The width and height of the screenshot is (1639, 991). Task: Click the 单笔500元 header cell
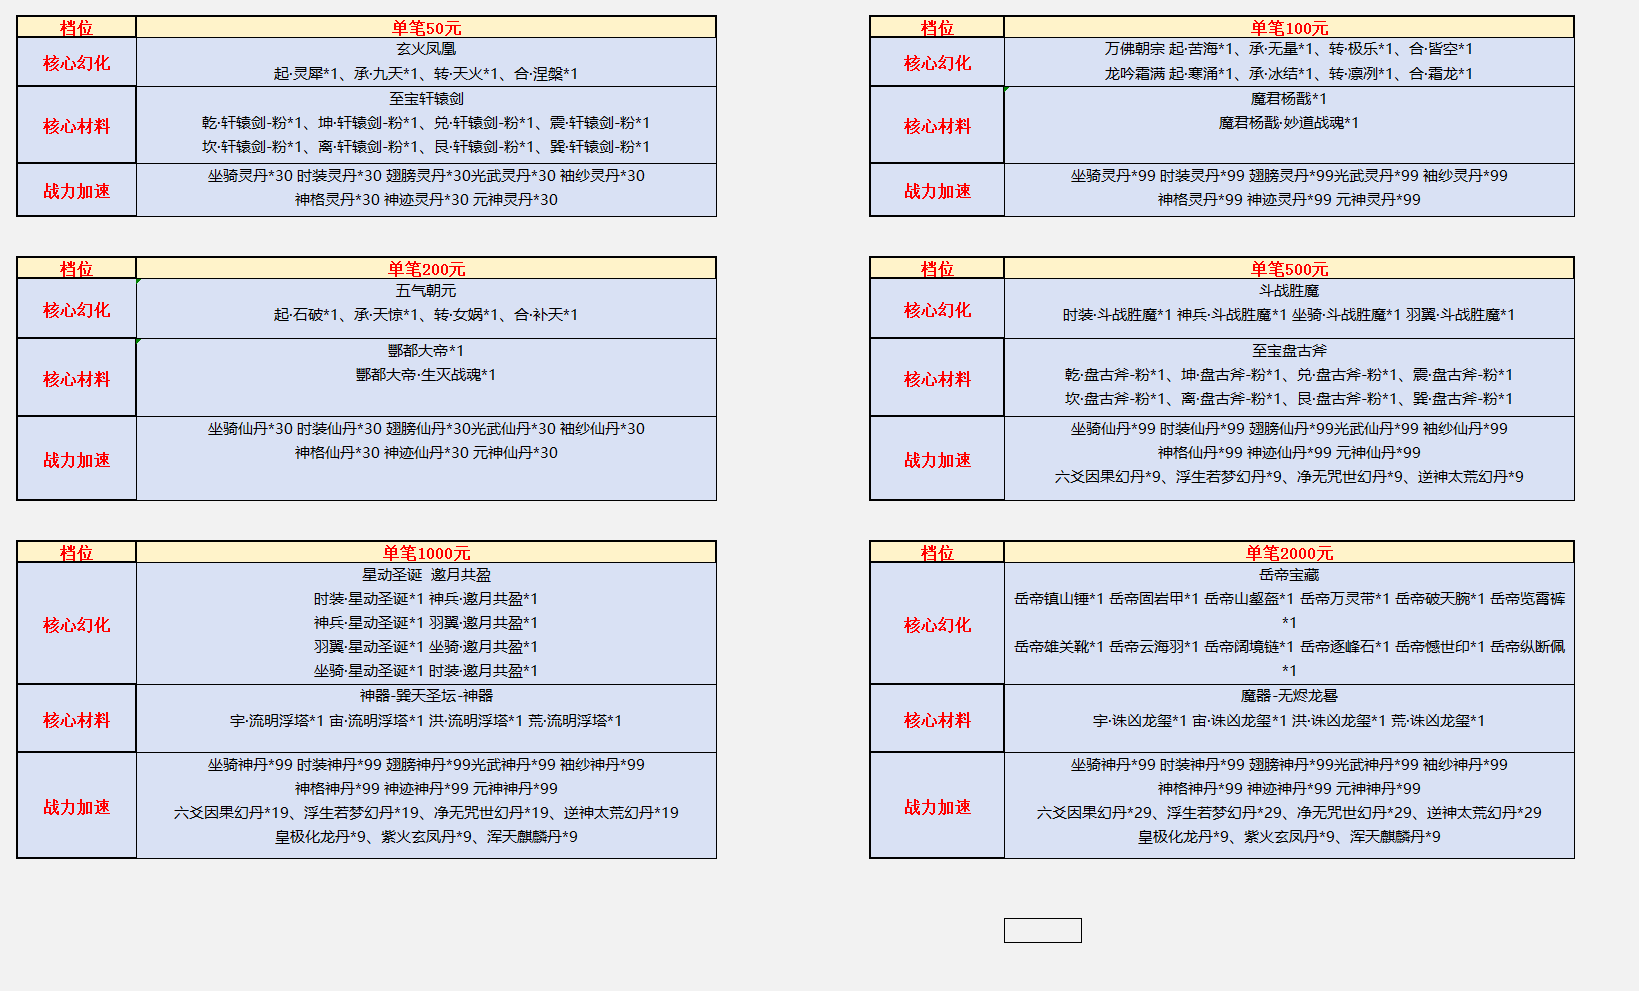coord(1288,269)
